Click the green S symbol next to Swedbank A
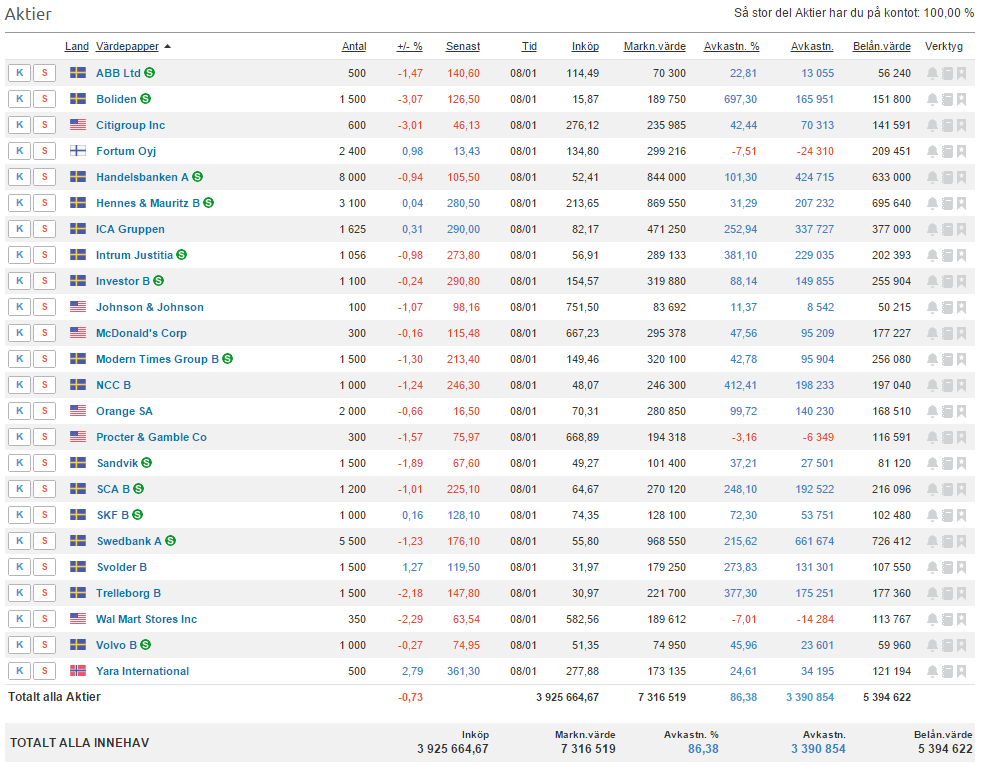 (170, 541)
